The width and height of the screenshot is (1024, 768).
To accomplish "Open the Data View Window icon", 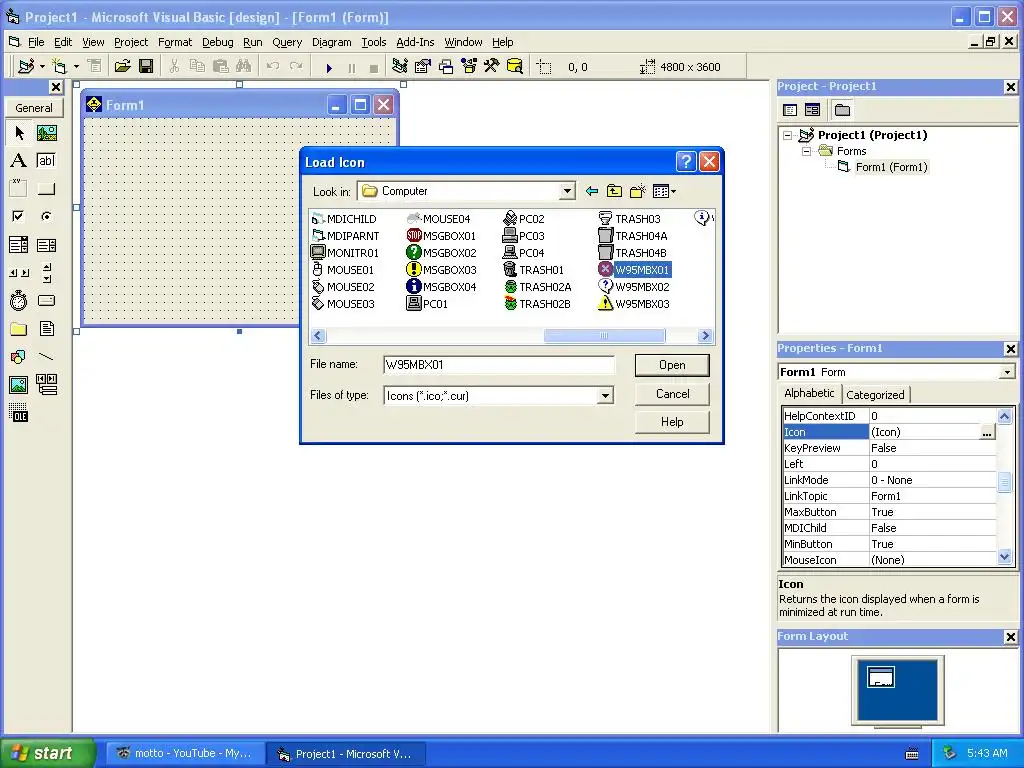I will [515, 67].
